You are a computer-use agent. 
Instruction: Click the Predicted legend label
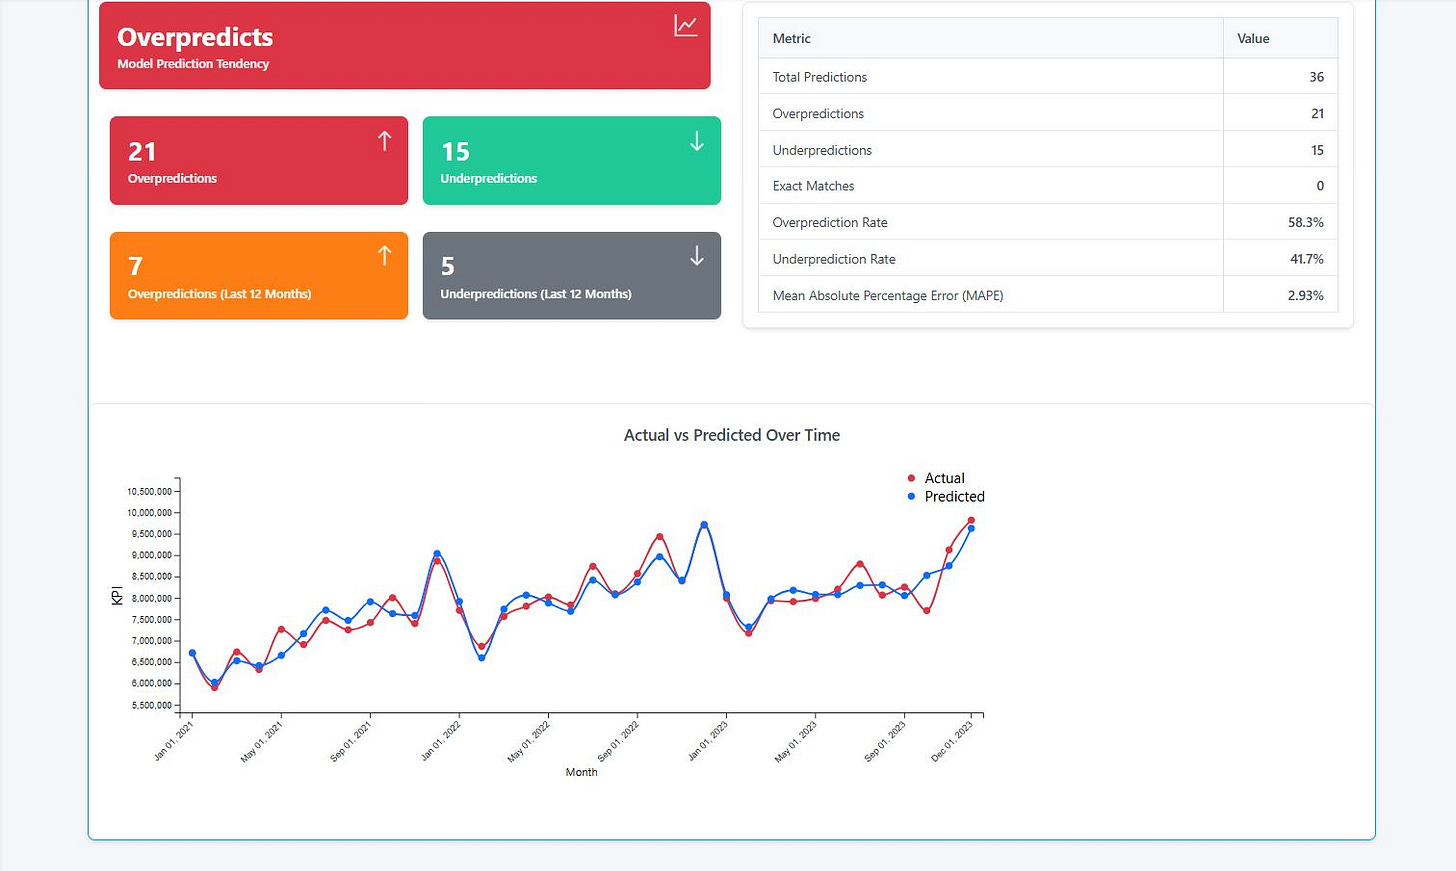coord(955,496)
